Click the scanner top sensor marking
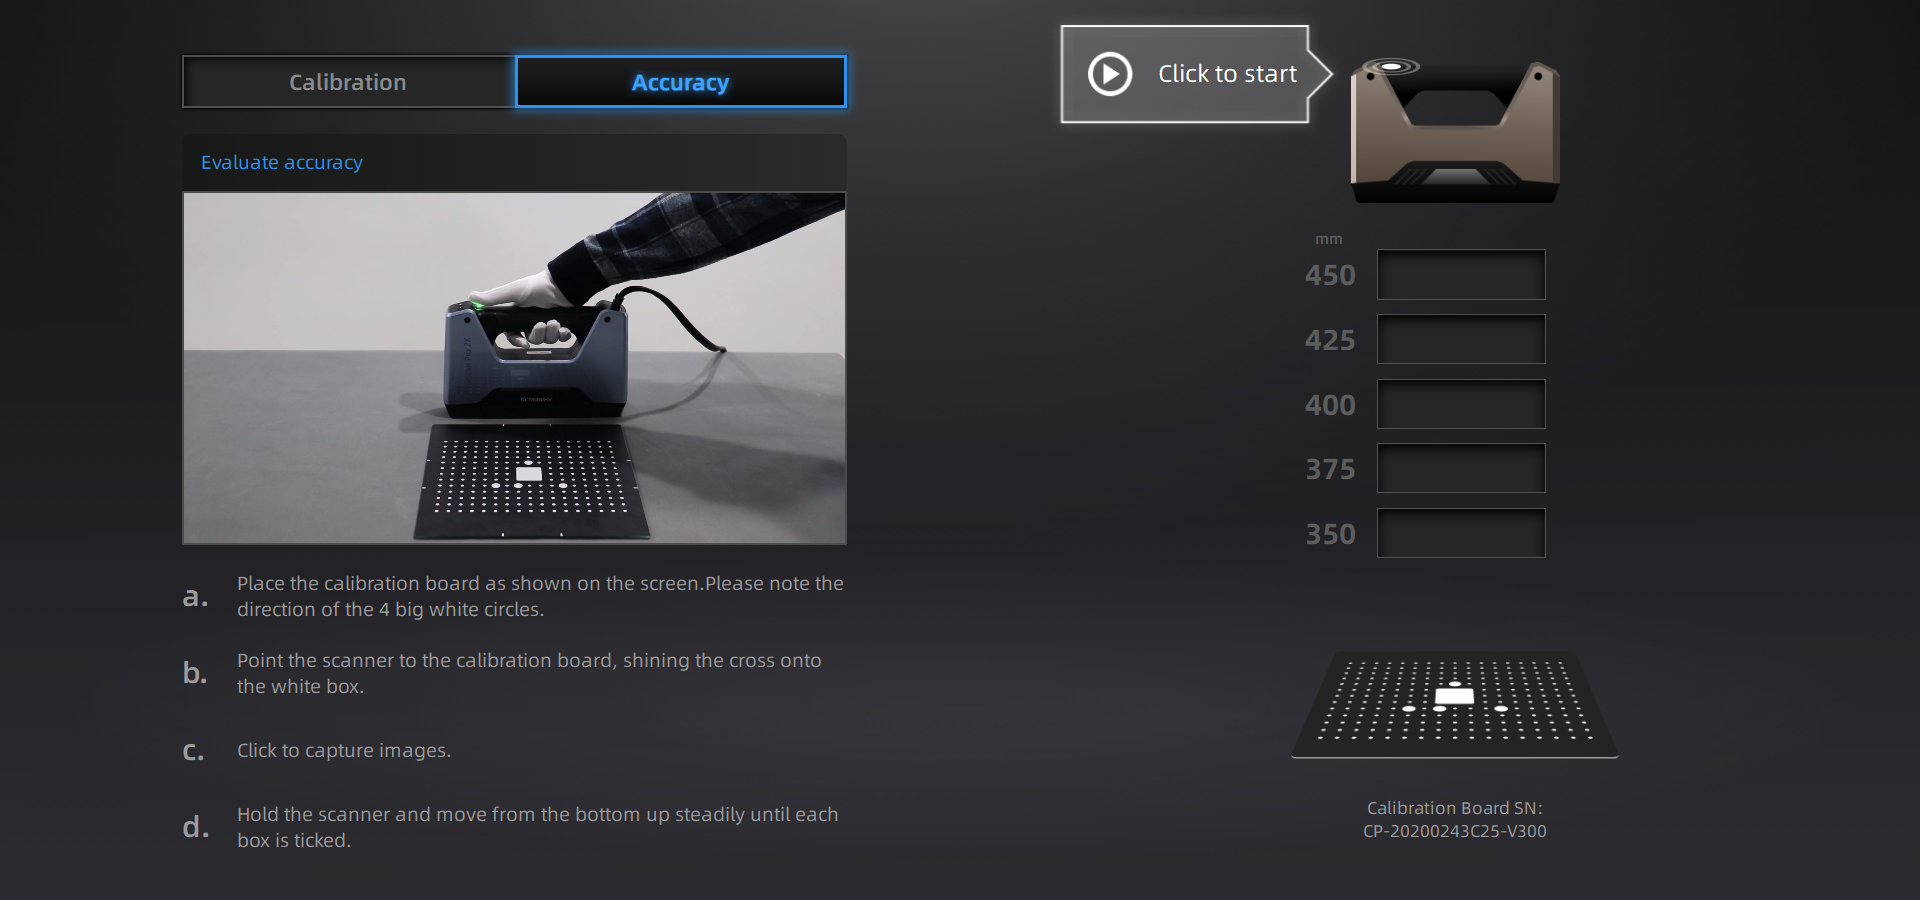 click(x=1393, y=67)
